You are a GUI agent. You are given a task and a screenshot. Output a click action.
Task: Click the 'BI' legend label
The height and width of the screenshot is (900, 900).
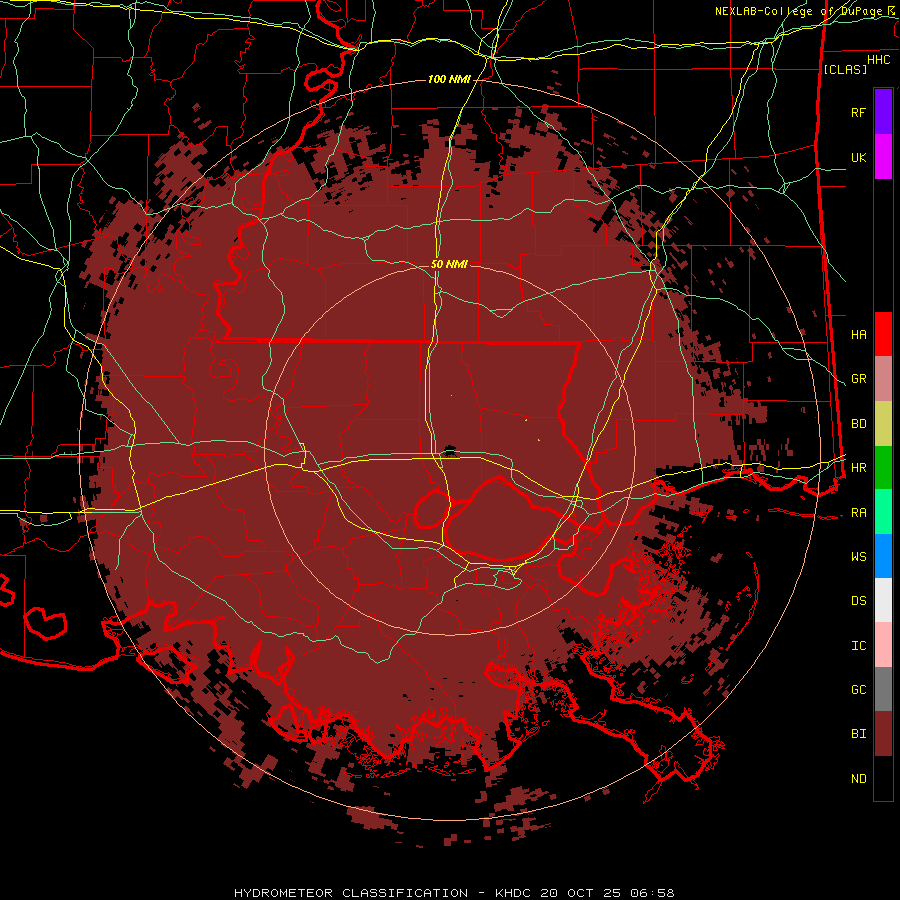[x=859, y=734]
